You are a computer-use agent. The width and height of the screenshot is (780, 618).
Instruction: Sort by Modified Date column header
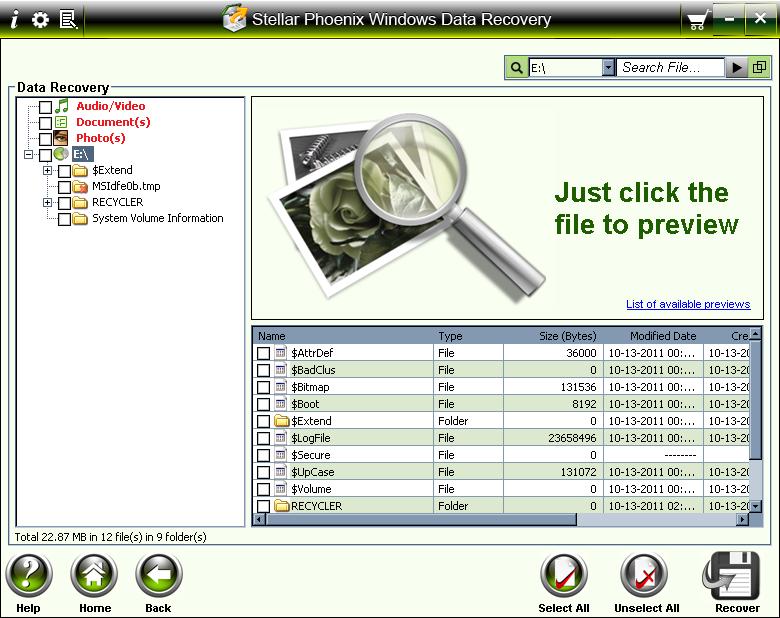(x=662, y=336)
